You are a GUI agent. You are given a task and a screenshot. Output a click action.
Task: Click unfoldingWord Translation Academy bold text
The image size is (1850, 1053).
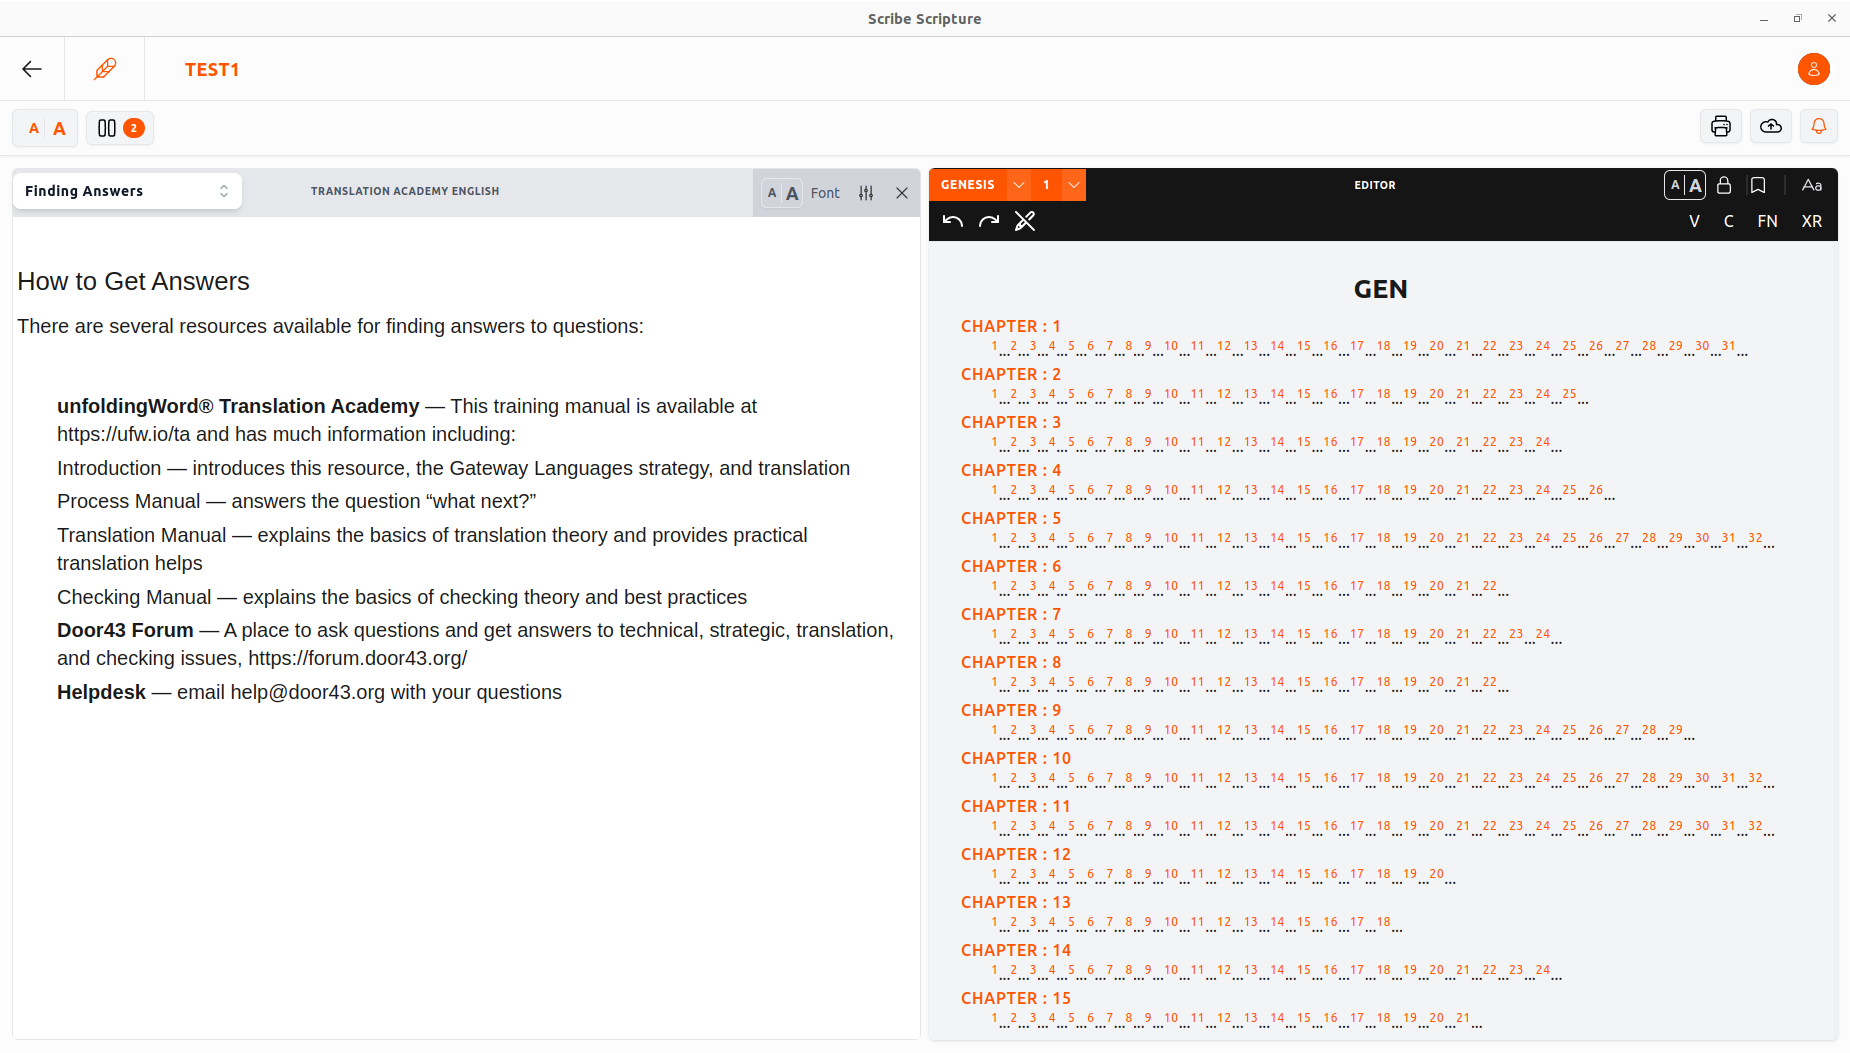click(238, 406)
